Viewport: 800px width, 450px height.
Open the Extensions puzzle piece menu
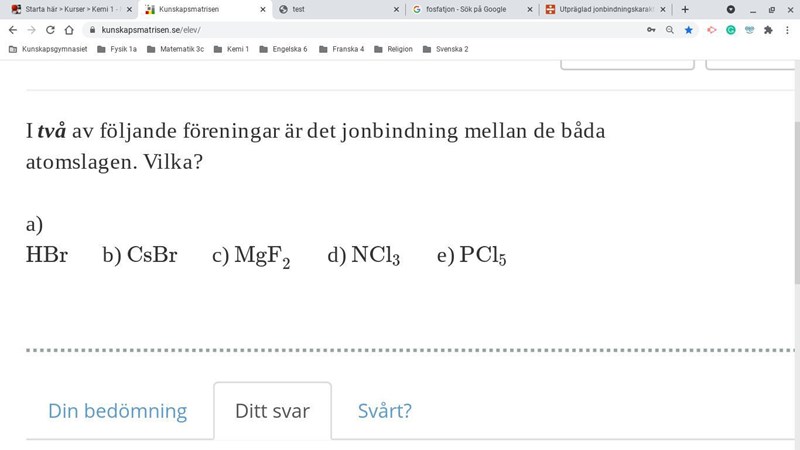tap(768, 30)
